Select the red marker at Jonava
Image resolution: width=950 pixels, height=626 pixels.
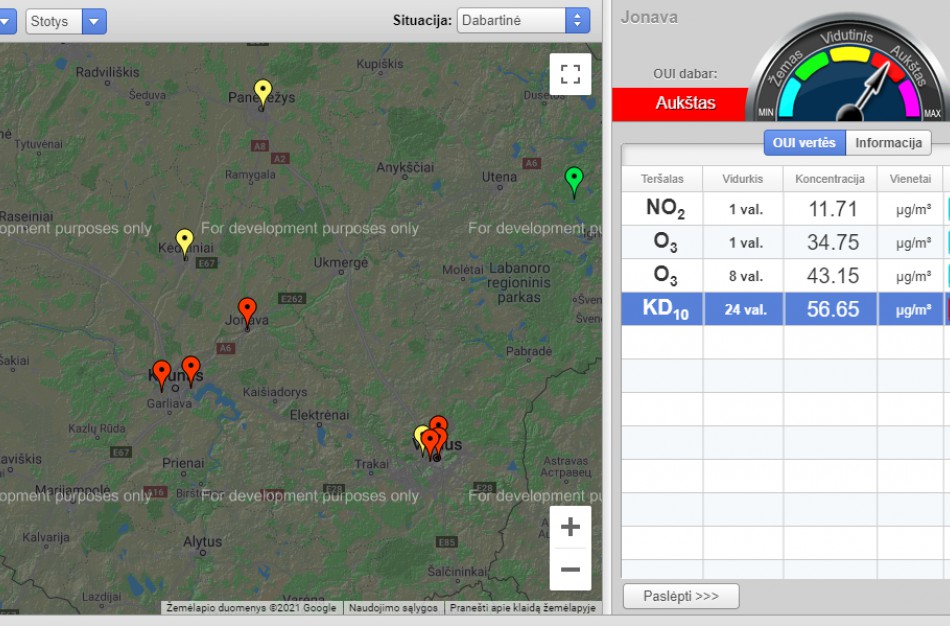pyautogui.click(x=247, y=310)
